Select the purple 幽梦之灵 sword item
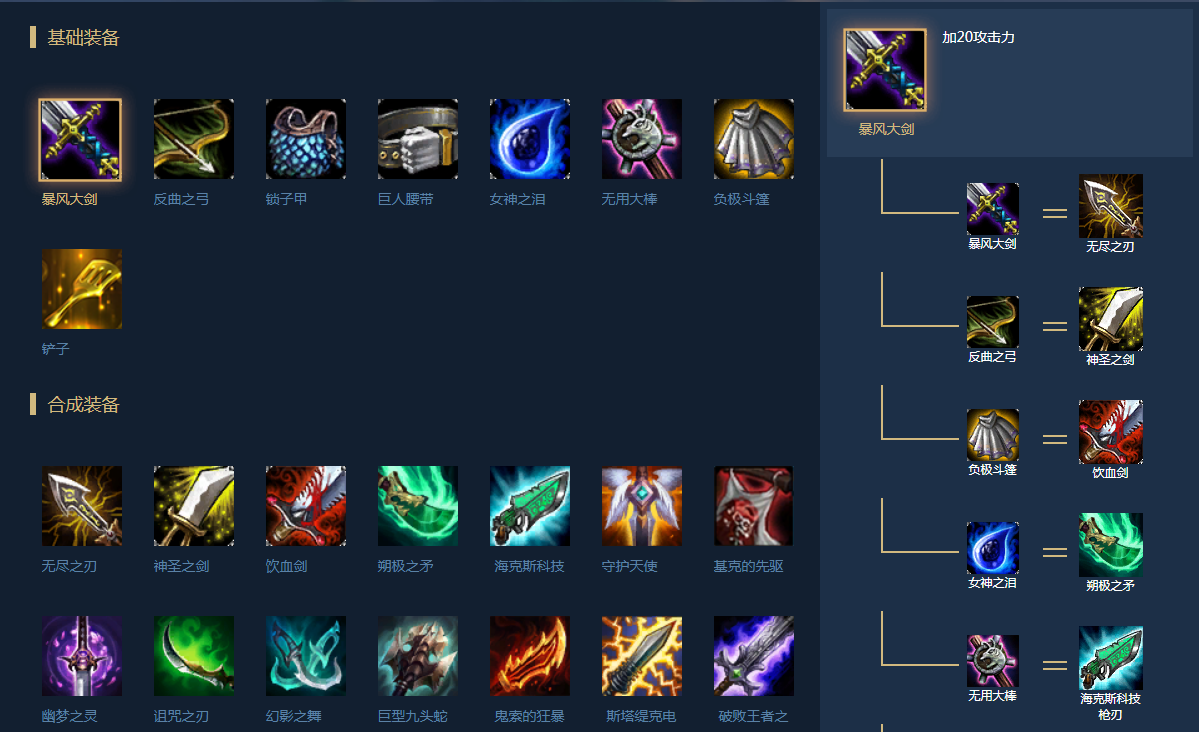 [x=82, y=656]
